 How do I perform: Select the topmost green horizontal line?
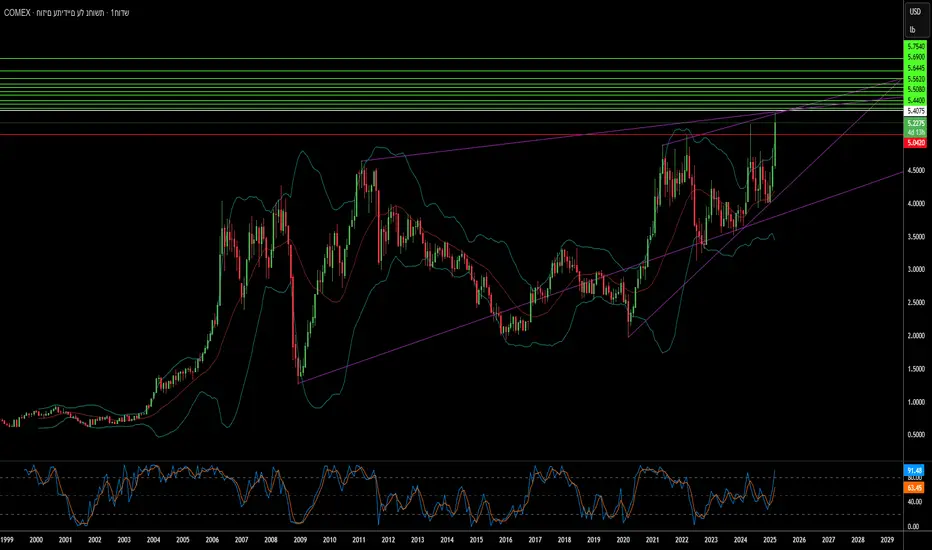452,58
